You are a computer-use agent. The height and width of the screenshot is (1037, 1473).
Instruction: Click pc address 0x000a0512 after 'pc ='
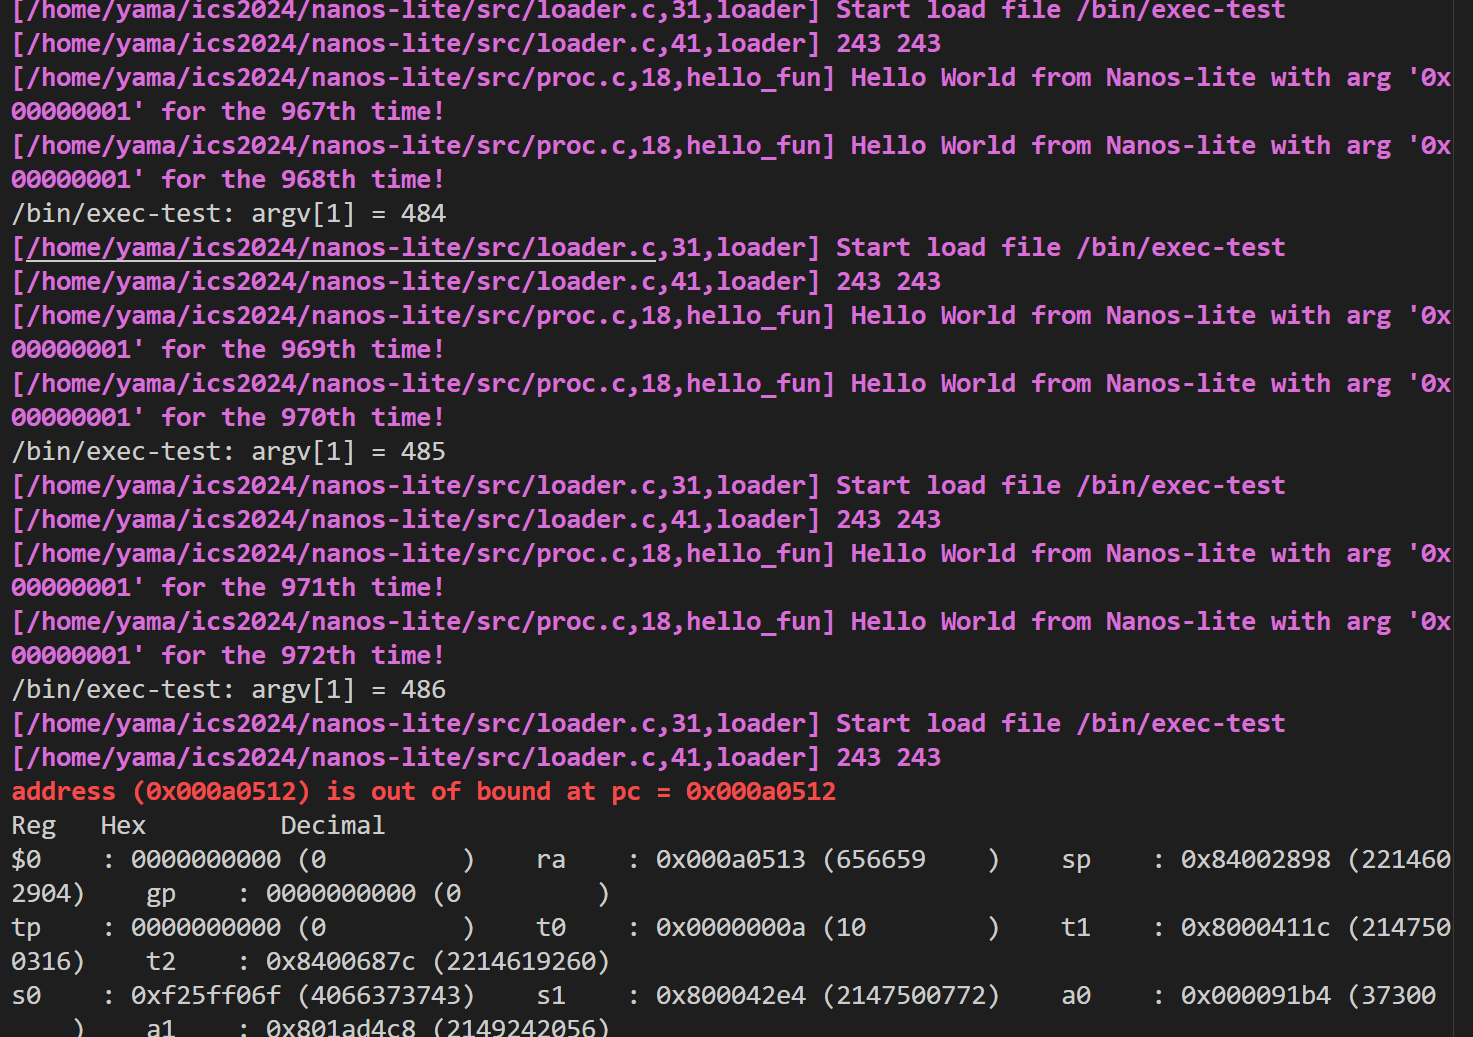760,792
